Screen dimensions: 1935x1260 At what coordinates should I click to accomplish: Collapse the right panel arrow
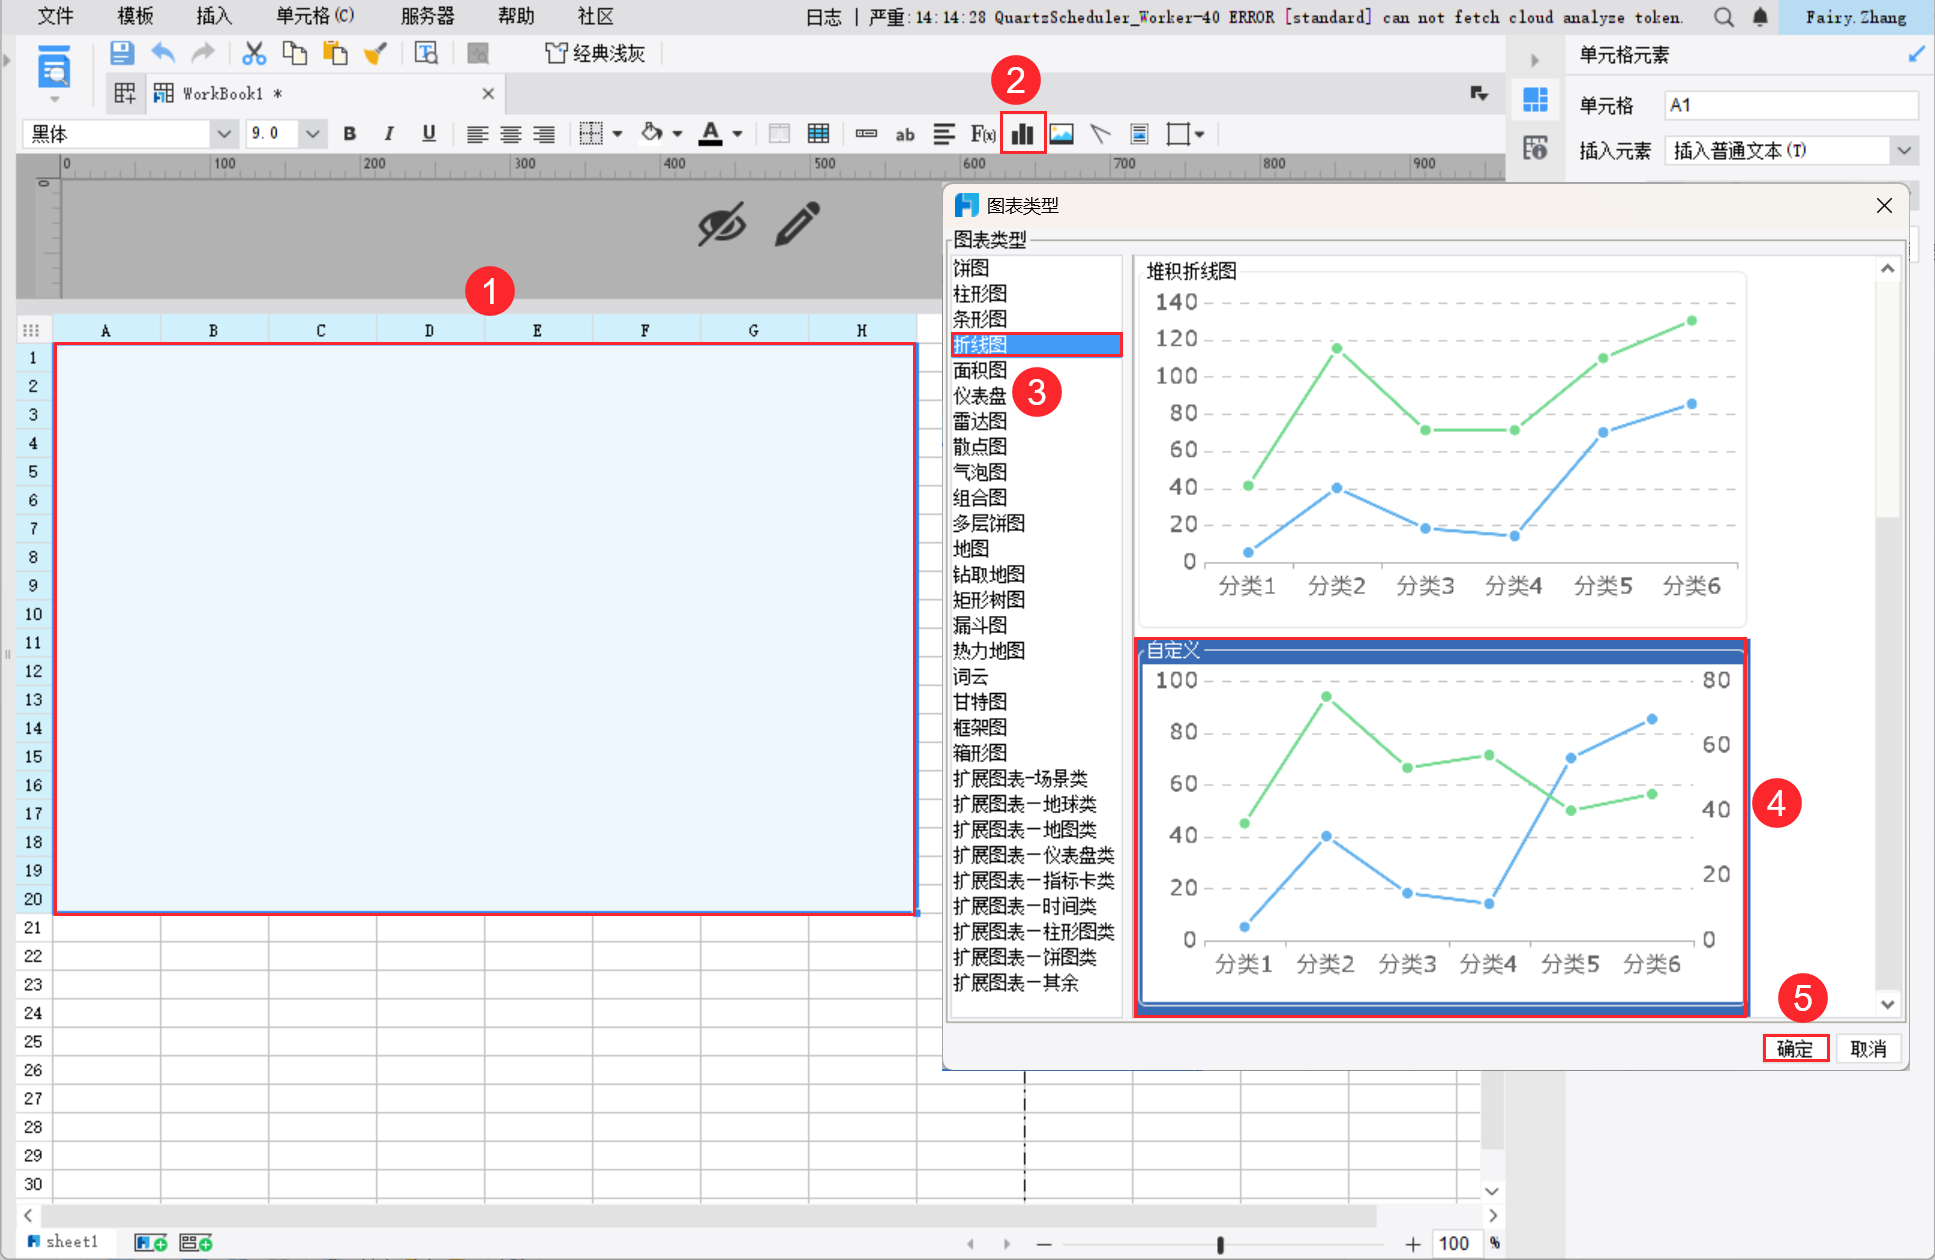tap(1535, 60)
